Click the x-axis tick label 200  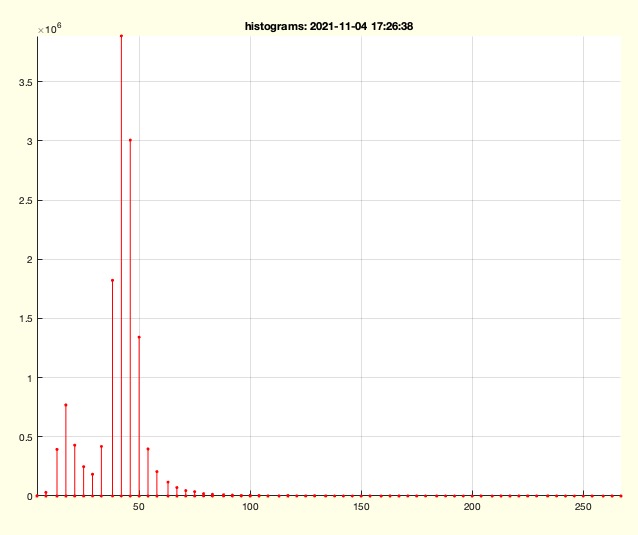click(x=472, y=508)
